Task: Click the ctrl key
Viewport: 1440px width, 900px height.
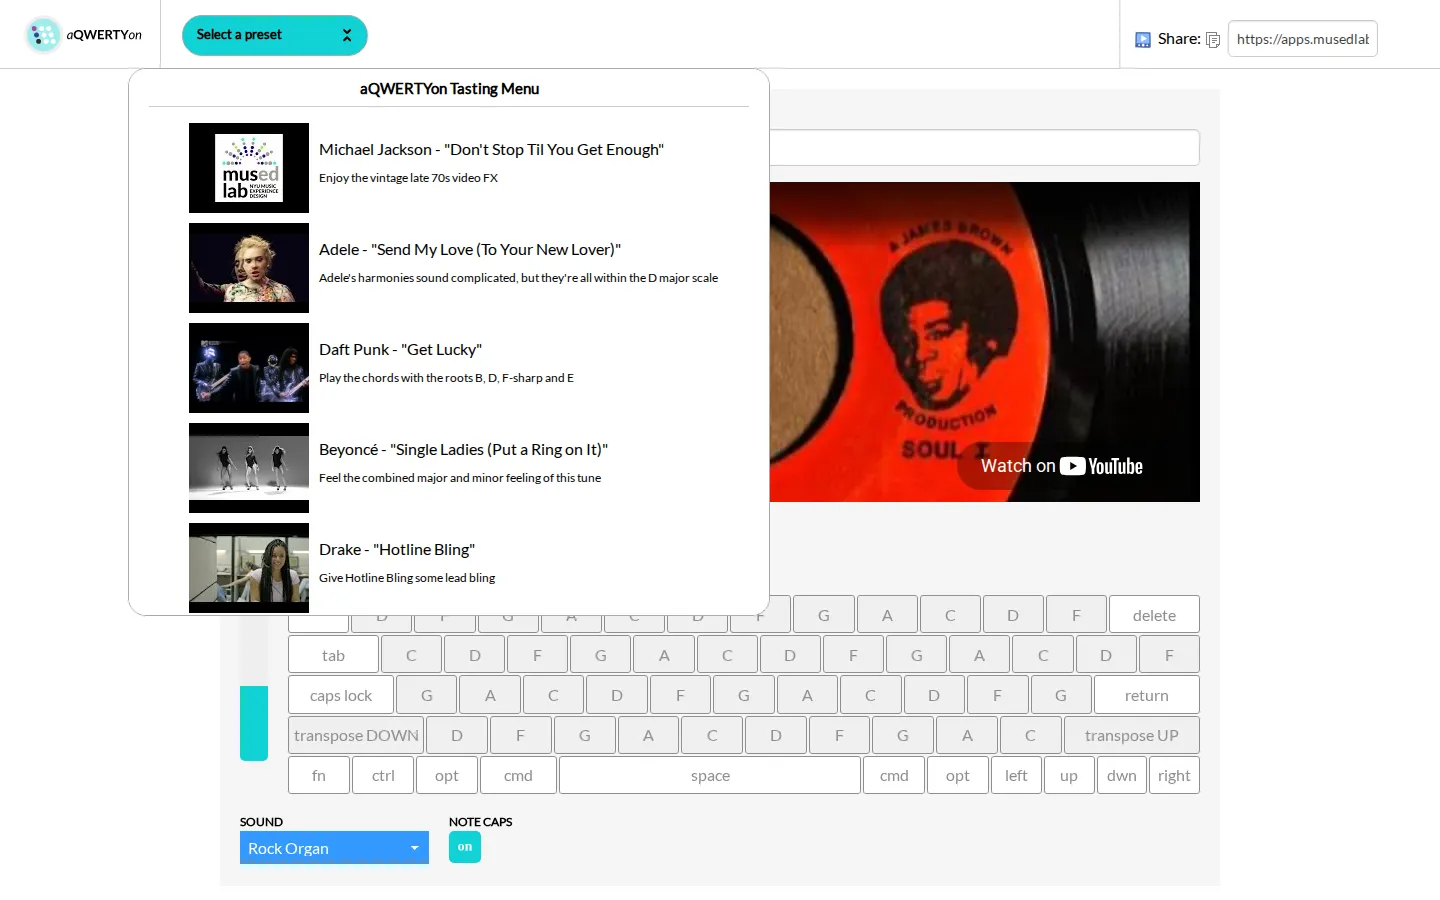Action: click(383, 775)
